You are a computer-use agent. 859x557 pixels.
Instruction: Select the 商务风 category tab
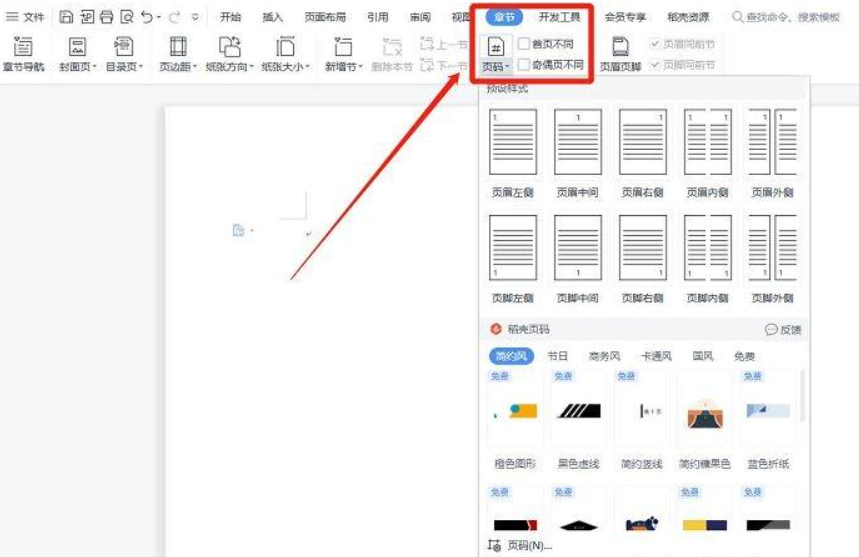[604, 357]
